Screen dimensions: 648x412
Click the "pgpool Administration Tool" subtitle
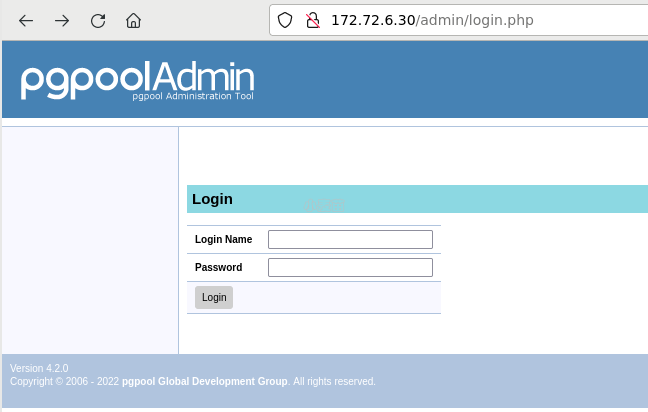click(193, 96)
